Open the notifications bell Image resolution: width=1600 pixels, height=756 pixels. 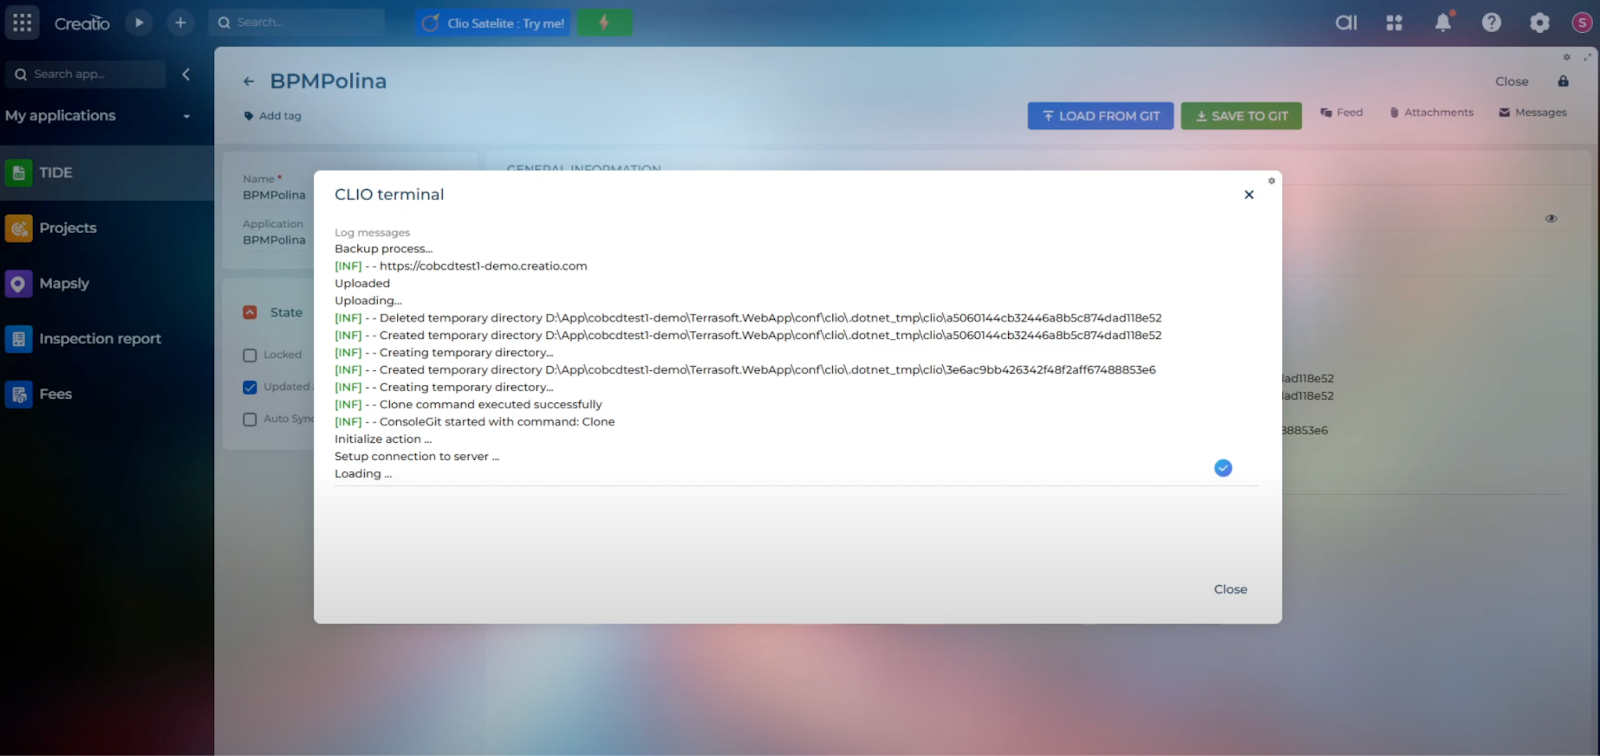coord(1443,22)
